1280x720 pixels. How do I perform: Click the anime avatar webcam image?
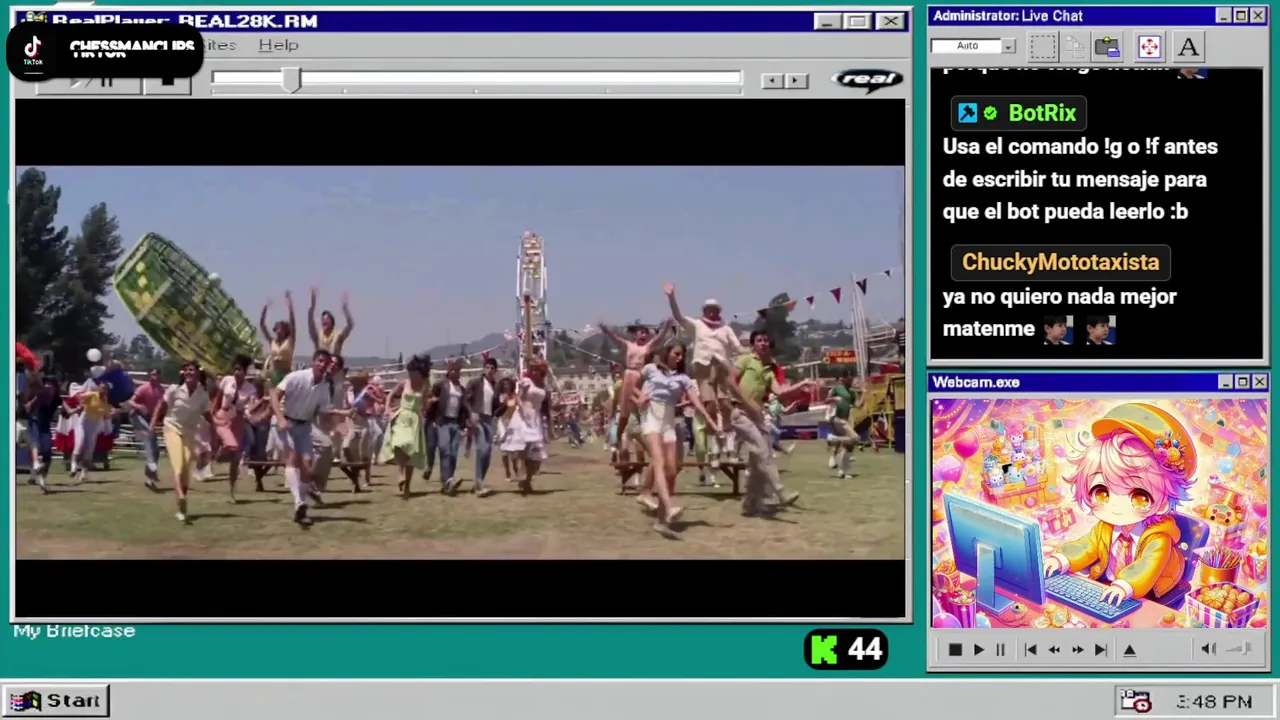point(1099,514)
